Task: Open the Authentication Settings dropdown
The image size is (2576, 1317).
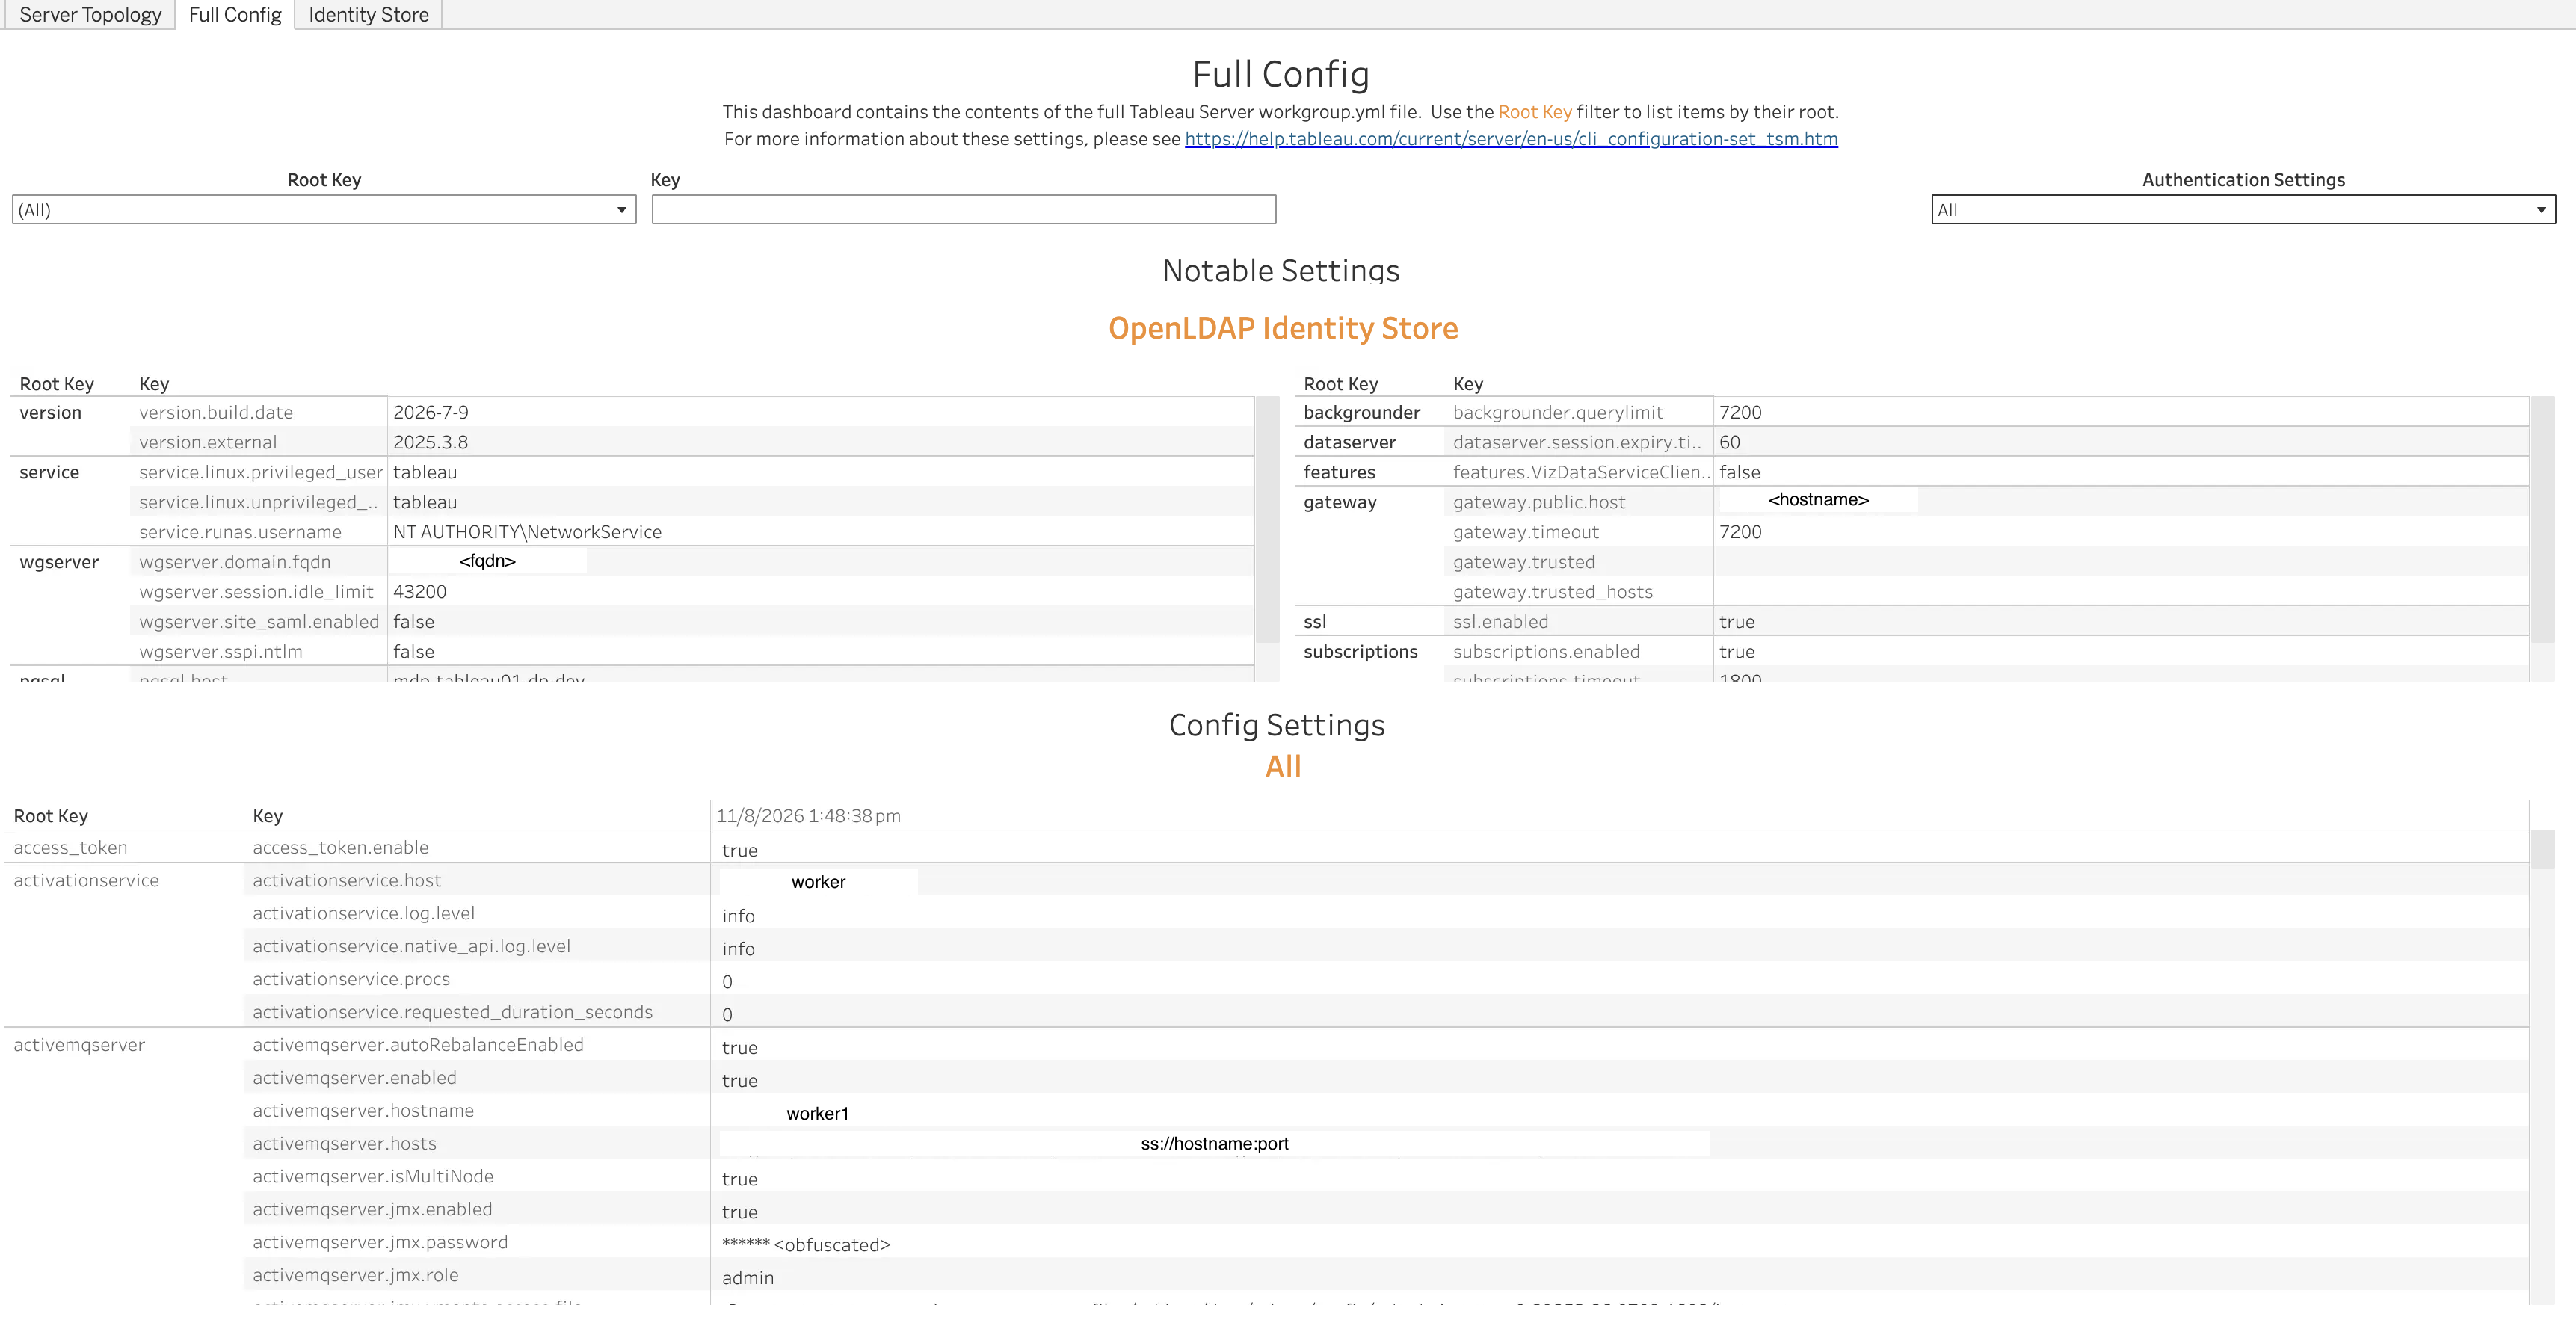Action: [x=2243, y=210]
